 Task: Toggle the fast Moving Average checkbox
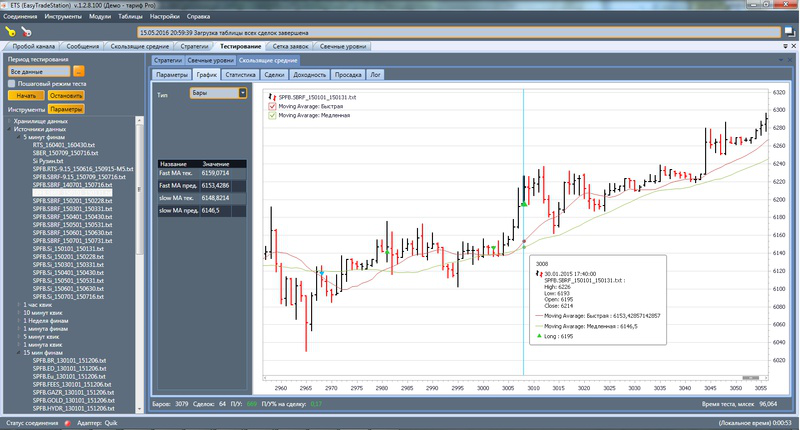pos(270,105)
